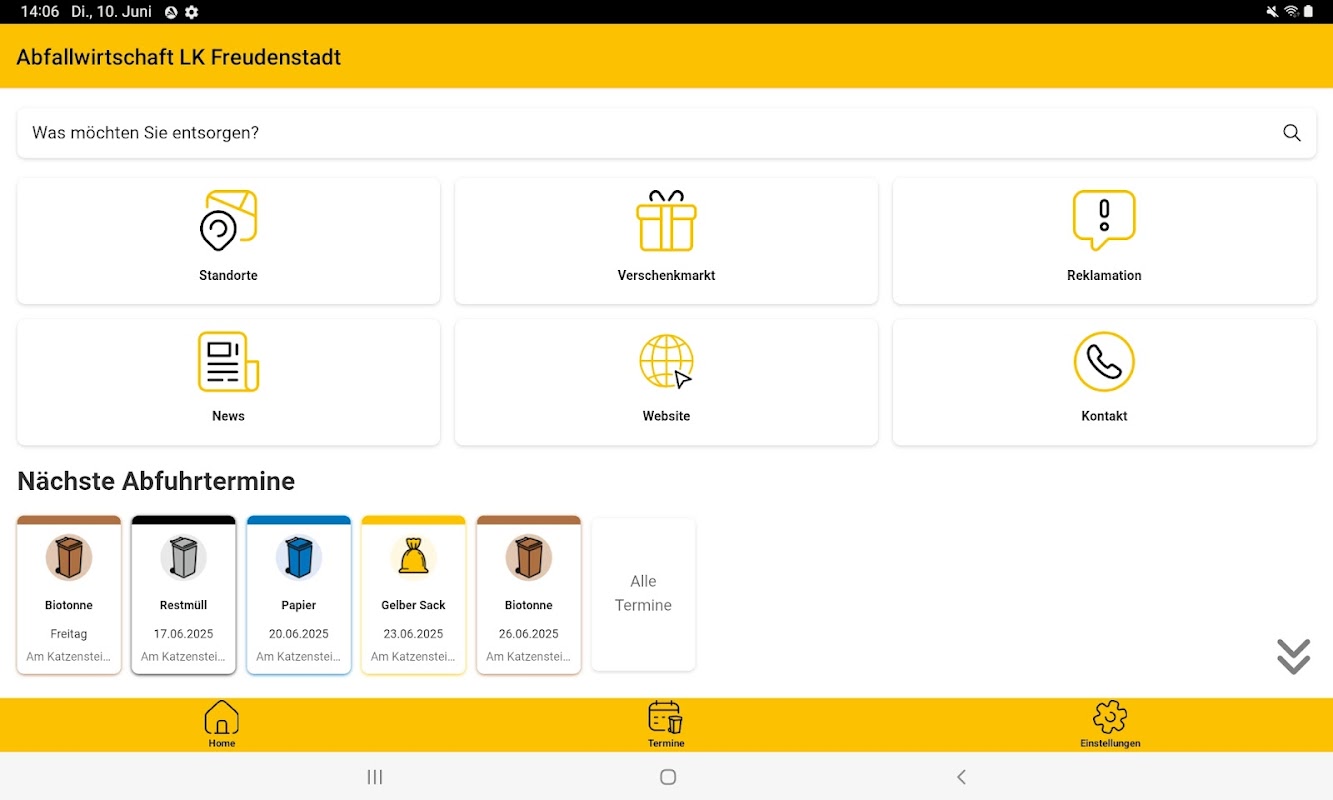Click the Reklamation label
This screenshot has height=800, width=1333.
pyautogui.click(x=1104, y=275)
